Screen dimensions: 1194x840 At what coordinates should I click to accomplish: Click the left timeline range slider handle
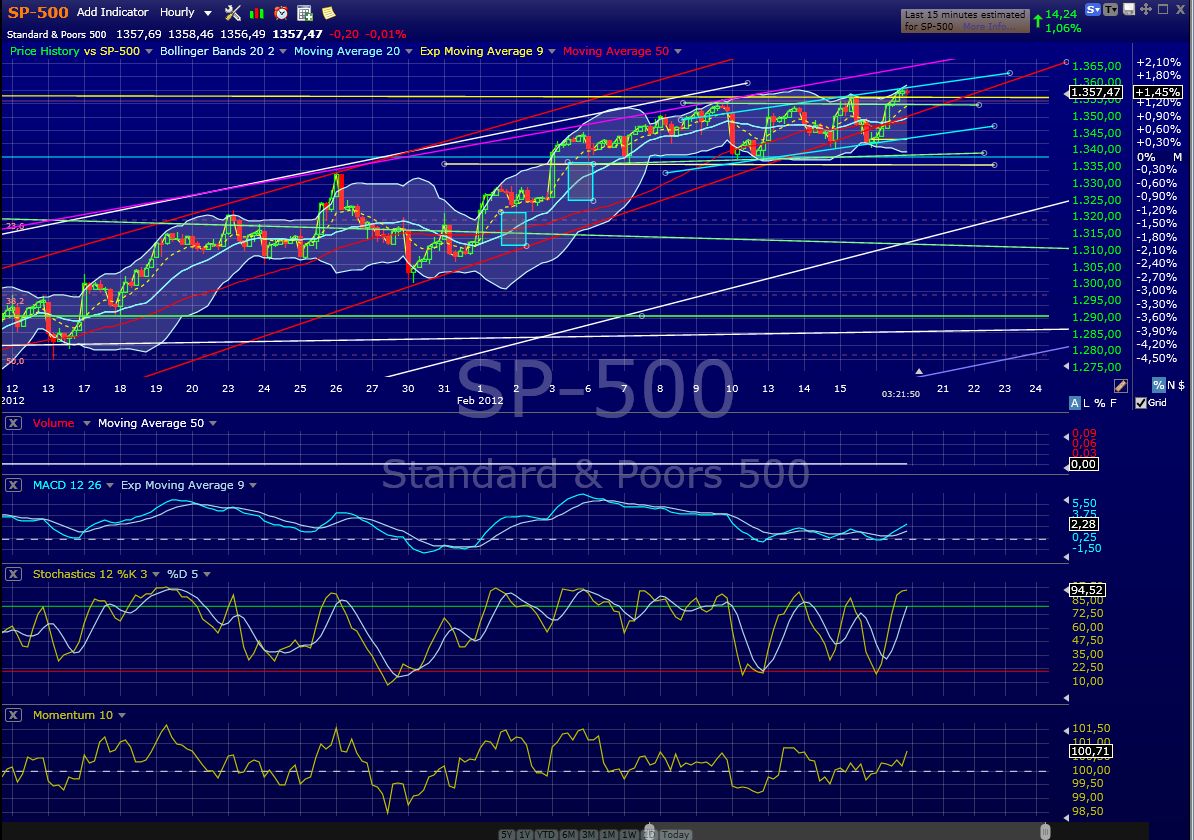pos(650,830)
